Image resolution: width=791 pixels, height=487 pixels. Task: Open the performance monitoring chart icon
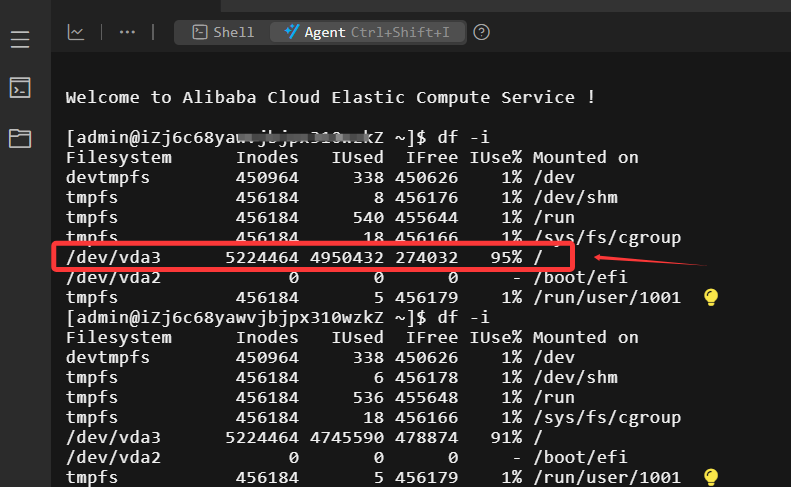pyautogui.click(x=76, y=32)
